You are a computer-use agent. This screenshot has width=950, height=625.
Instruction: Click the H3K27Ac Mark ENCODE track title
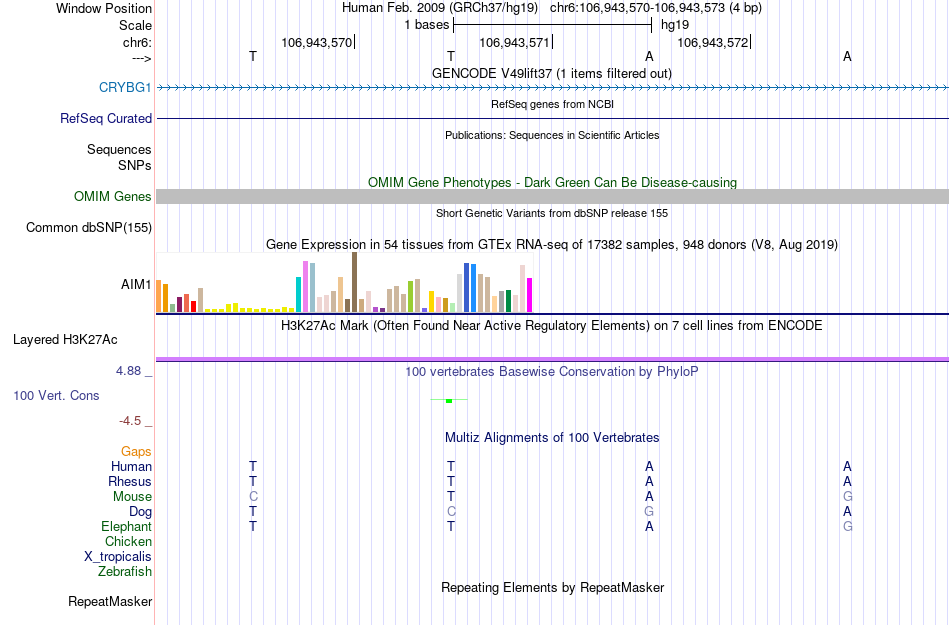(552, 325)
